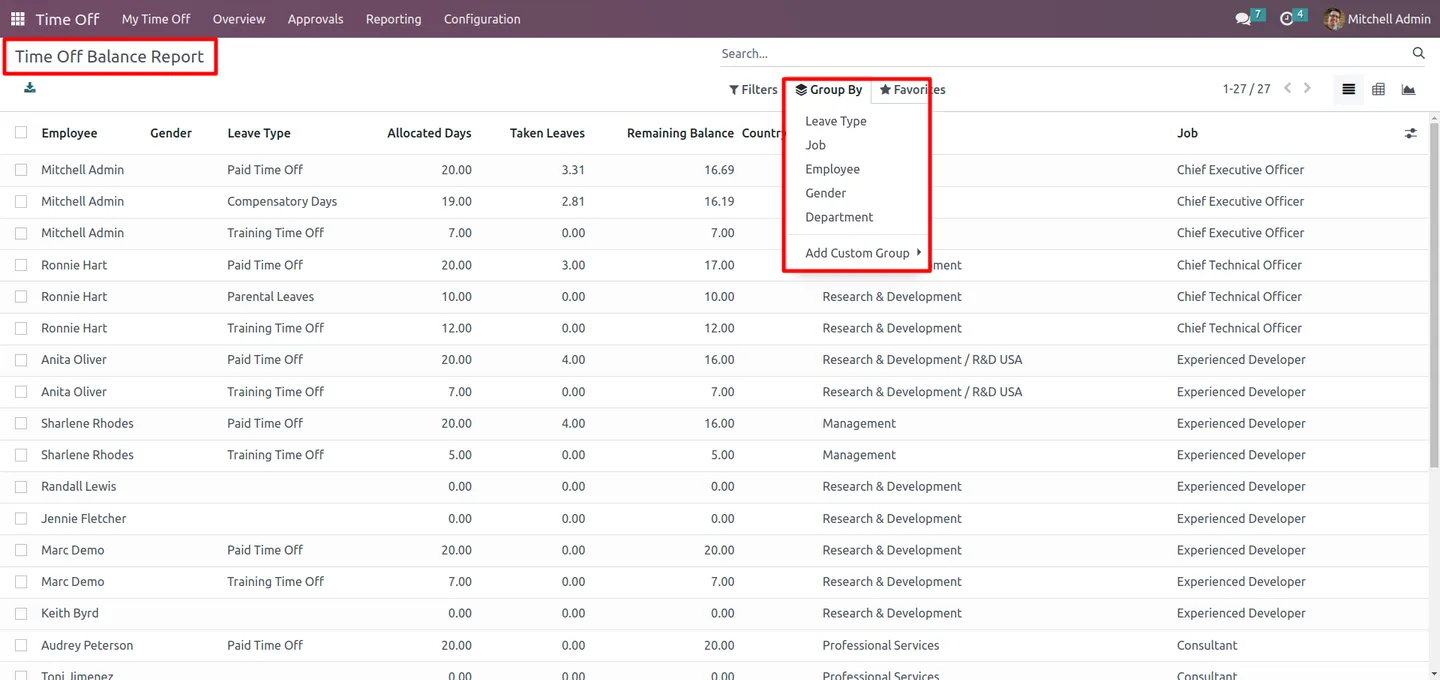Click Management in Sharlene Rhodes Paid Time Off row

[x=859, y=424]
